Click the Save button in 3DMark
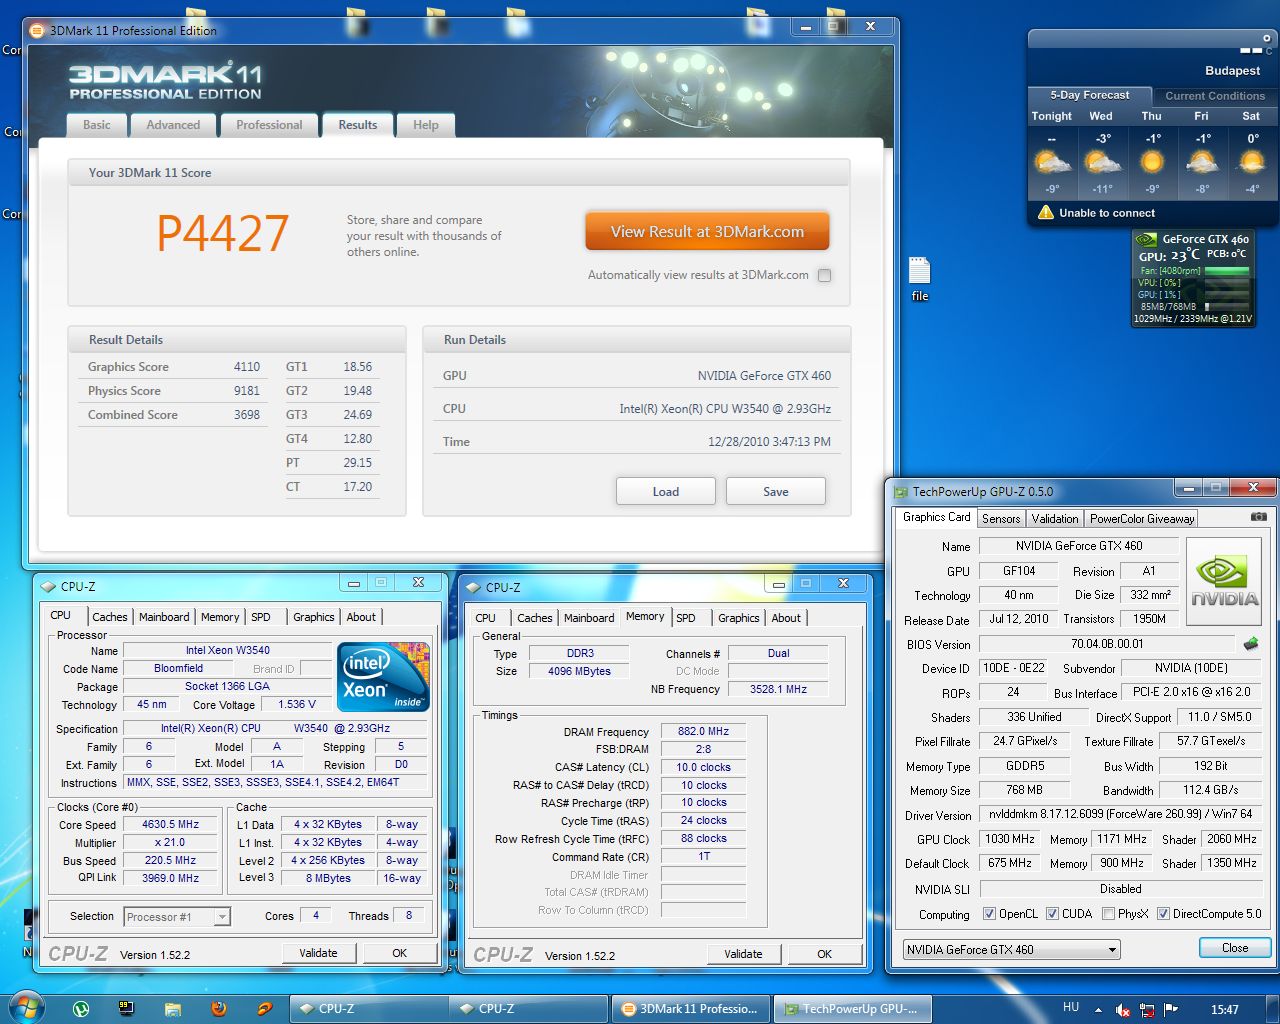This screenshot has width=1280, height=1024. pyautogui.click(x=776, y=491)
